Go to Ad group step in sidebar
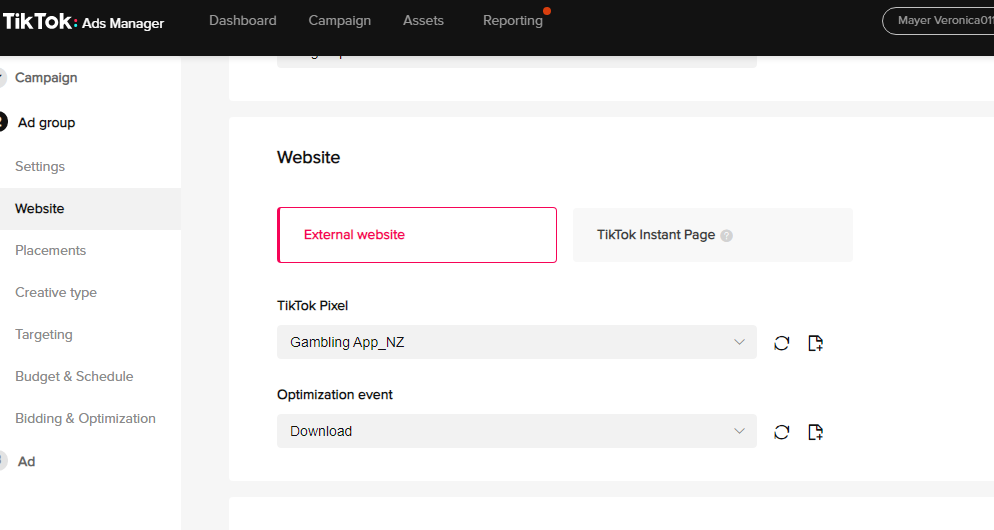Image resolution: width=994 pixels, height=530 pixels. pos(46,122)
